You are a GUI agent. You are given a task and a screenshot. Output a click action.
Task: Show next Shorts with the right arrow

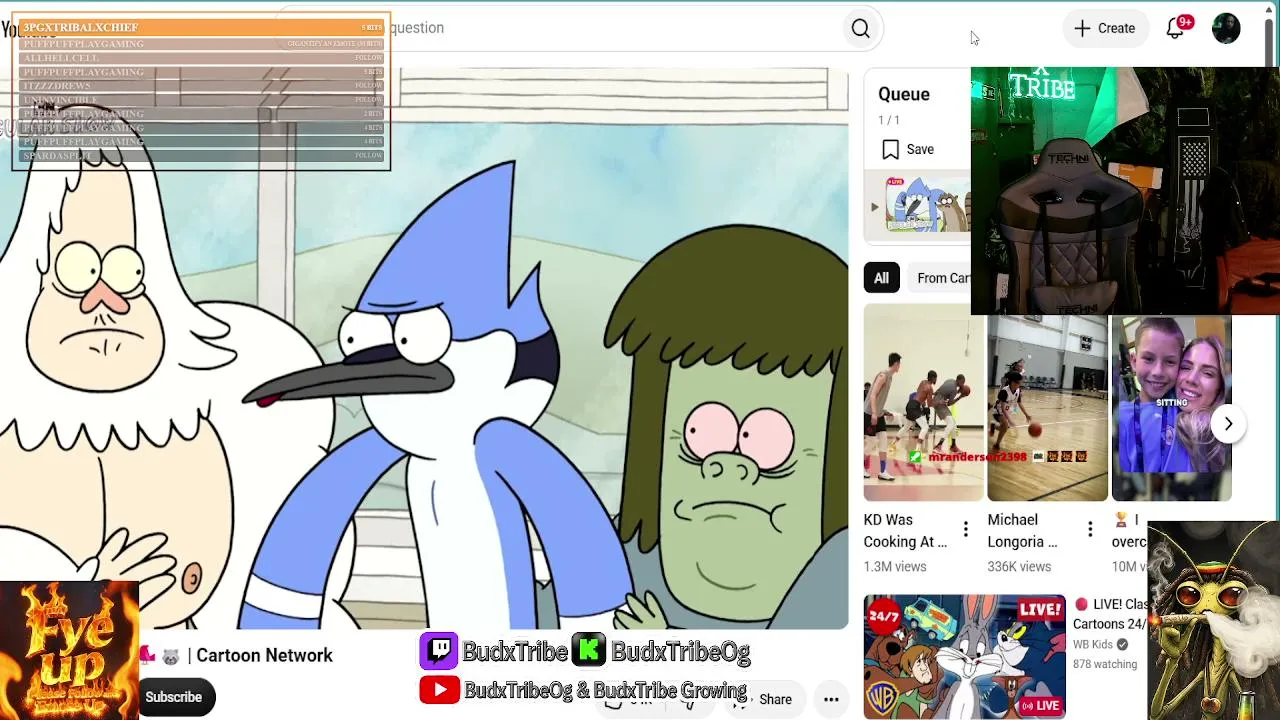click(1228, 424)
